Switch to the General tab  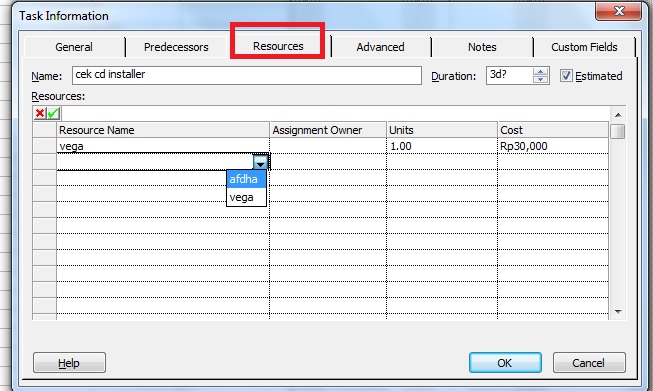[x=74, y=47]
